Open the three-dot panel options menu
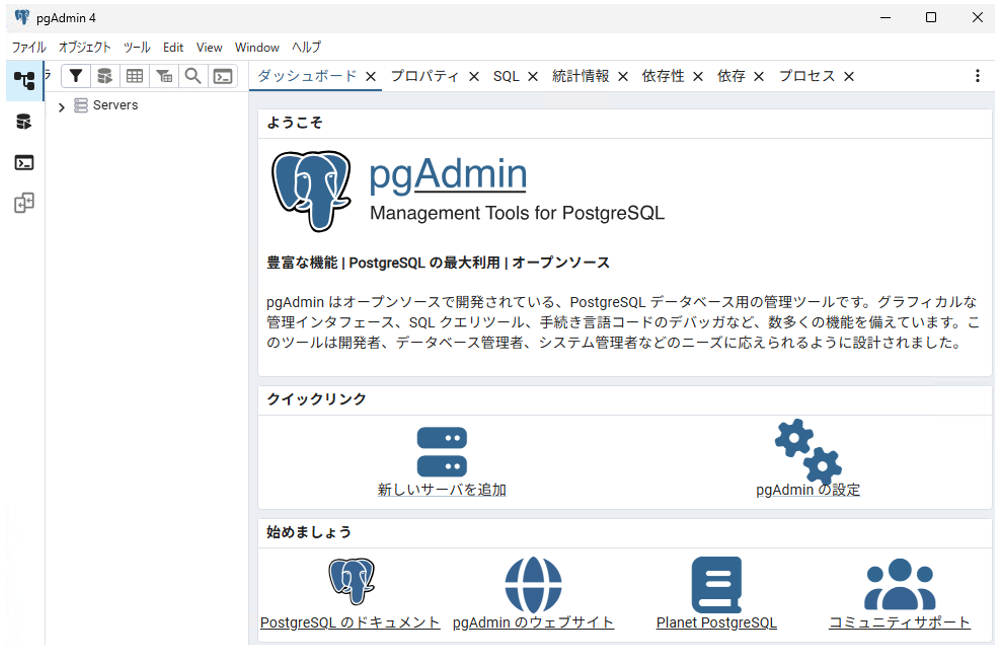This screenshot has width=995, height=645. (x=977, y=76)
